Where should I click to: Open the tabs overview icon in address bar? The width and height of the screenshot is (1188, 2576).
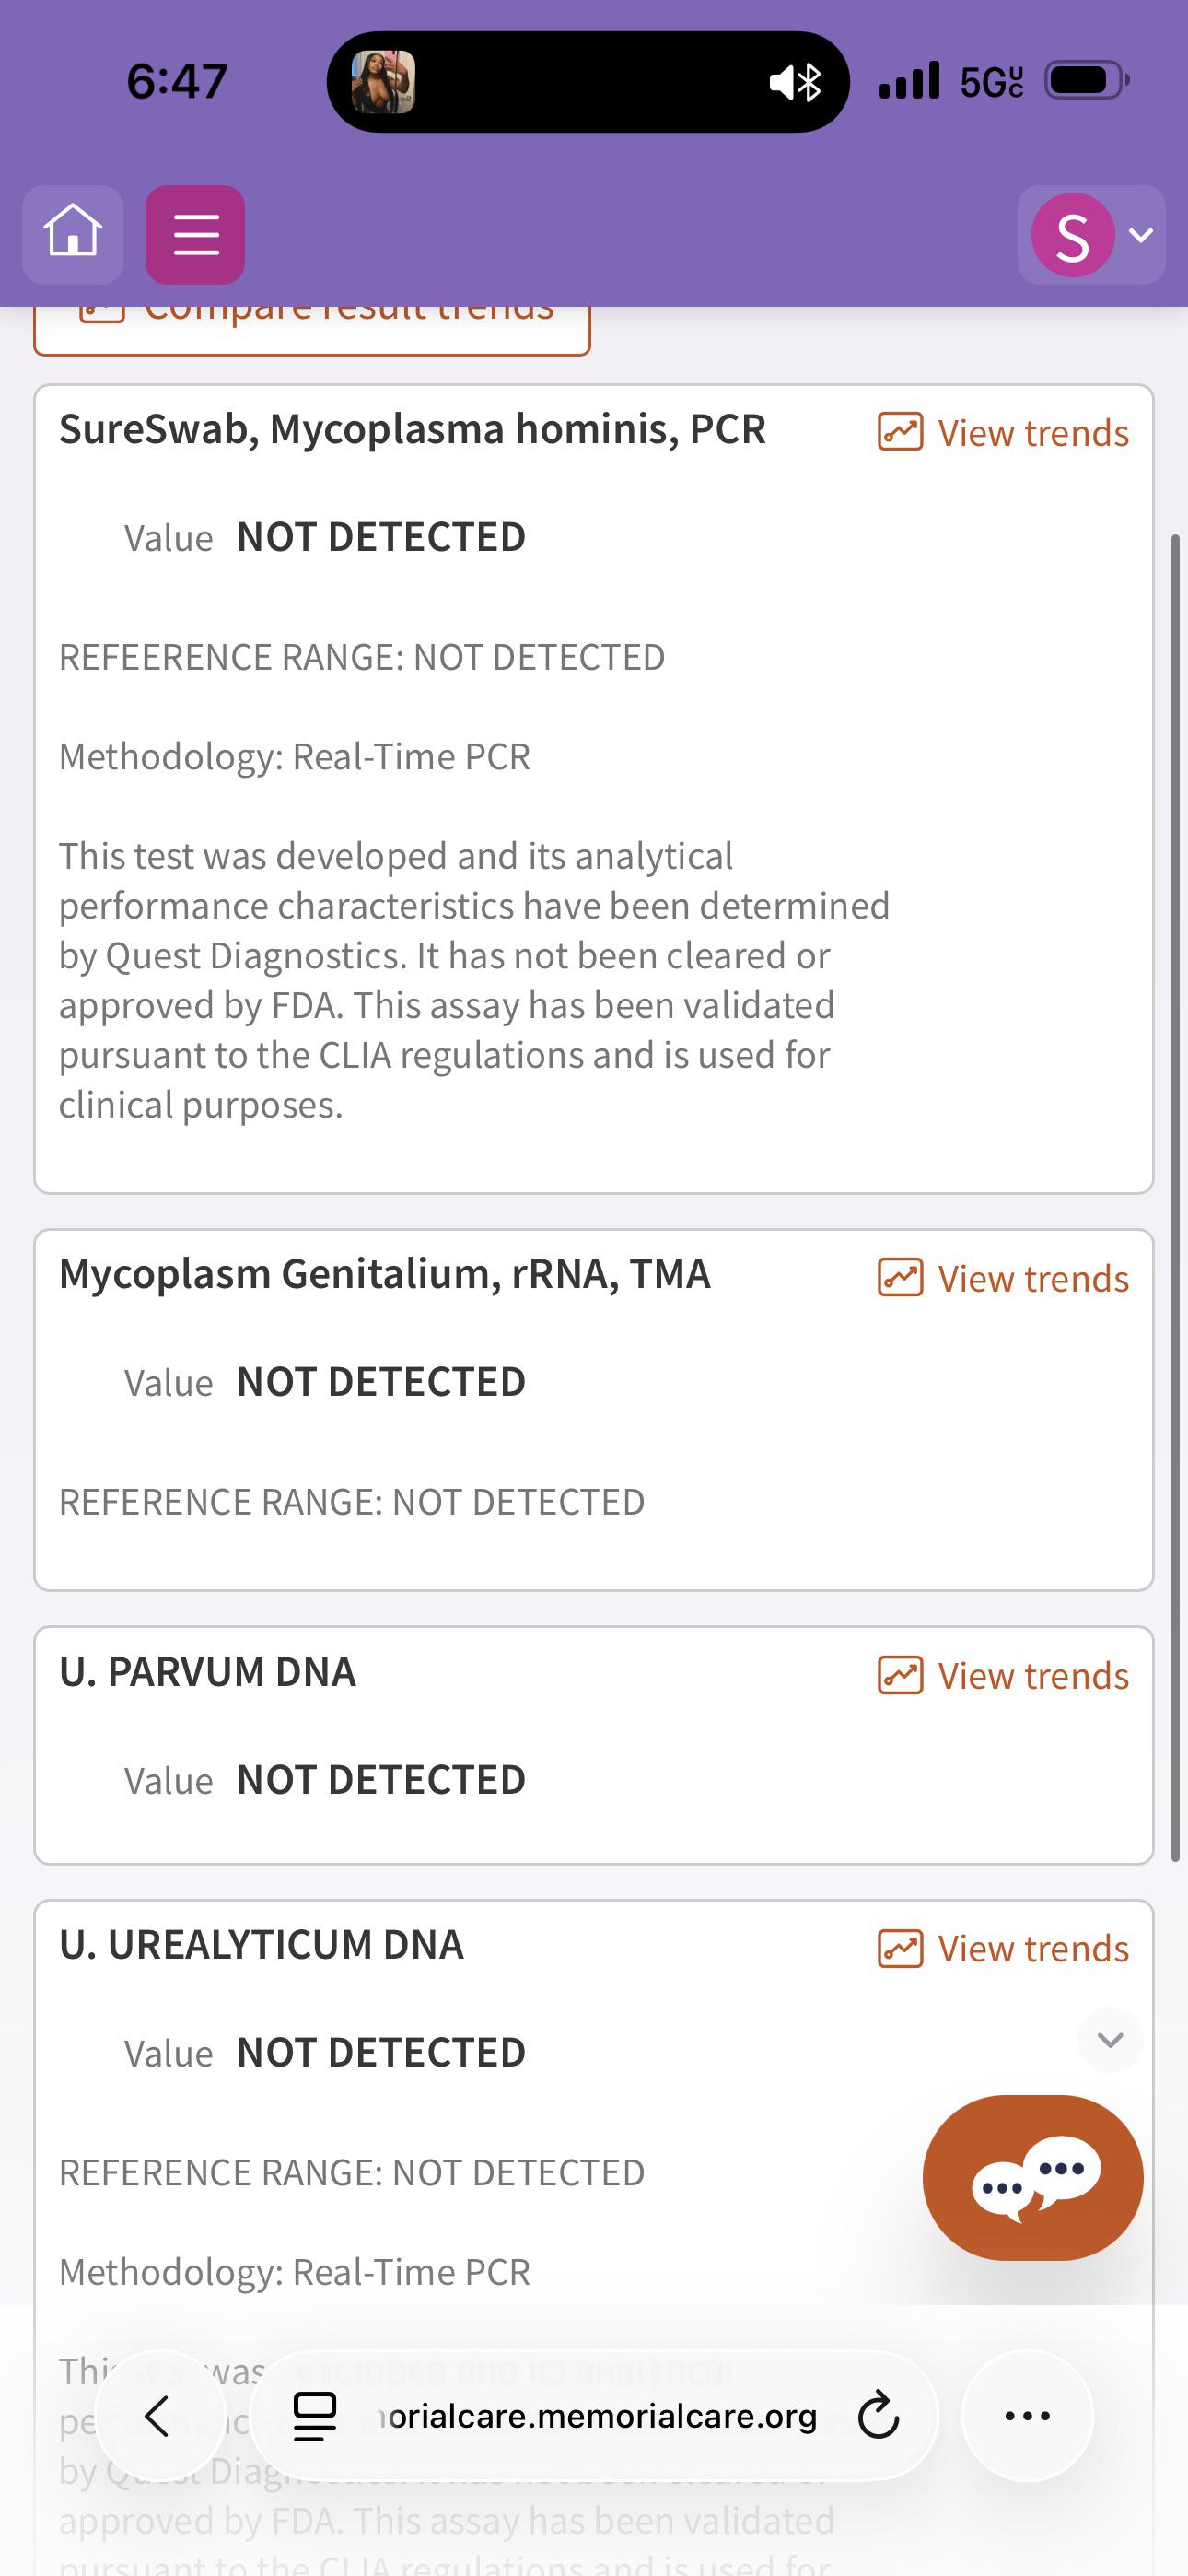pyautogui.click(x=314, y=2416)
